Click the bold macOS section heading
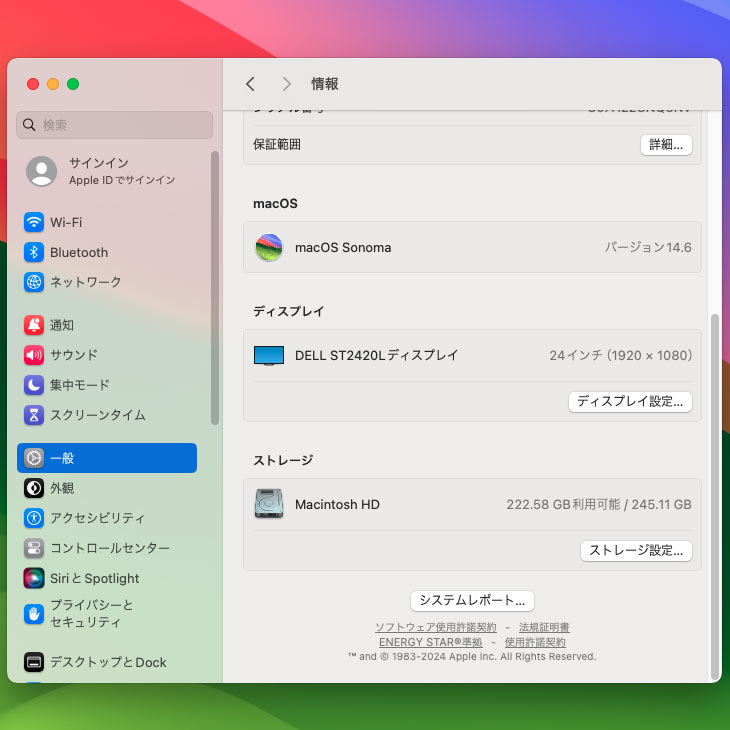This screenshot has width=730, height=730. pyautogui.click(x=275, y=203)
